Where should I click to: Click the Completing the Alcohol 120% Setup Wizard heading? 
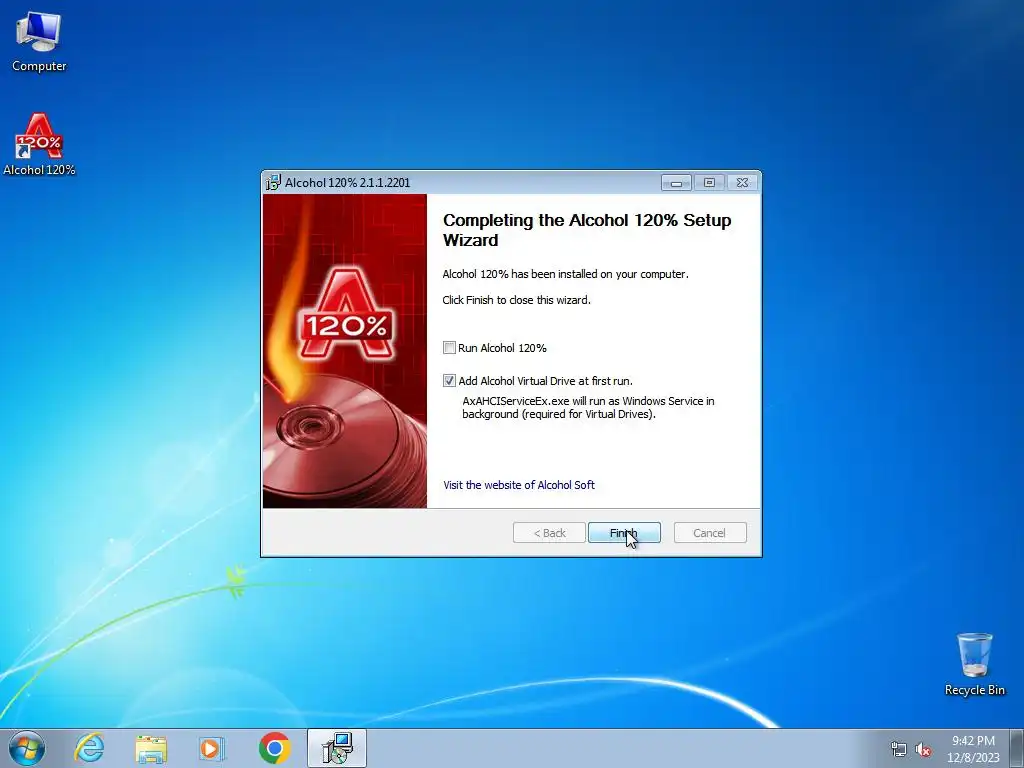(587, 230)
